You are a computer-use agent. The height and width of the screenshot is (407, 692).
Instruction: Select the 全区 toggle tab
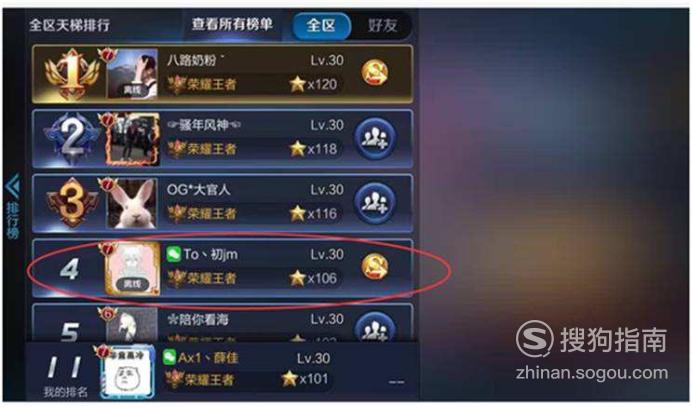(321, 25)
